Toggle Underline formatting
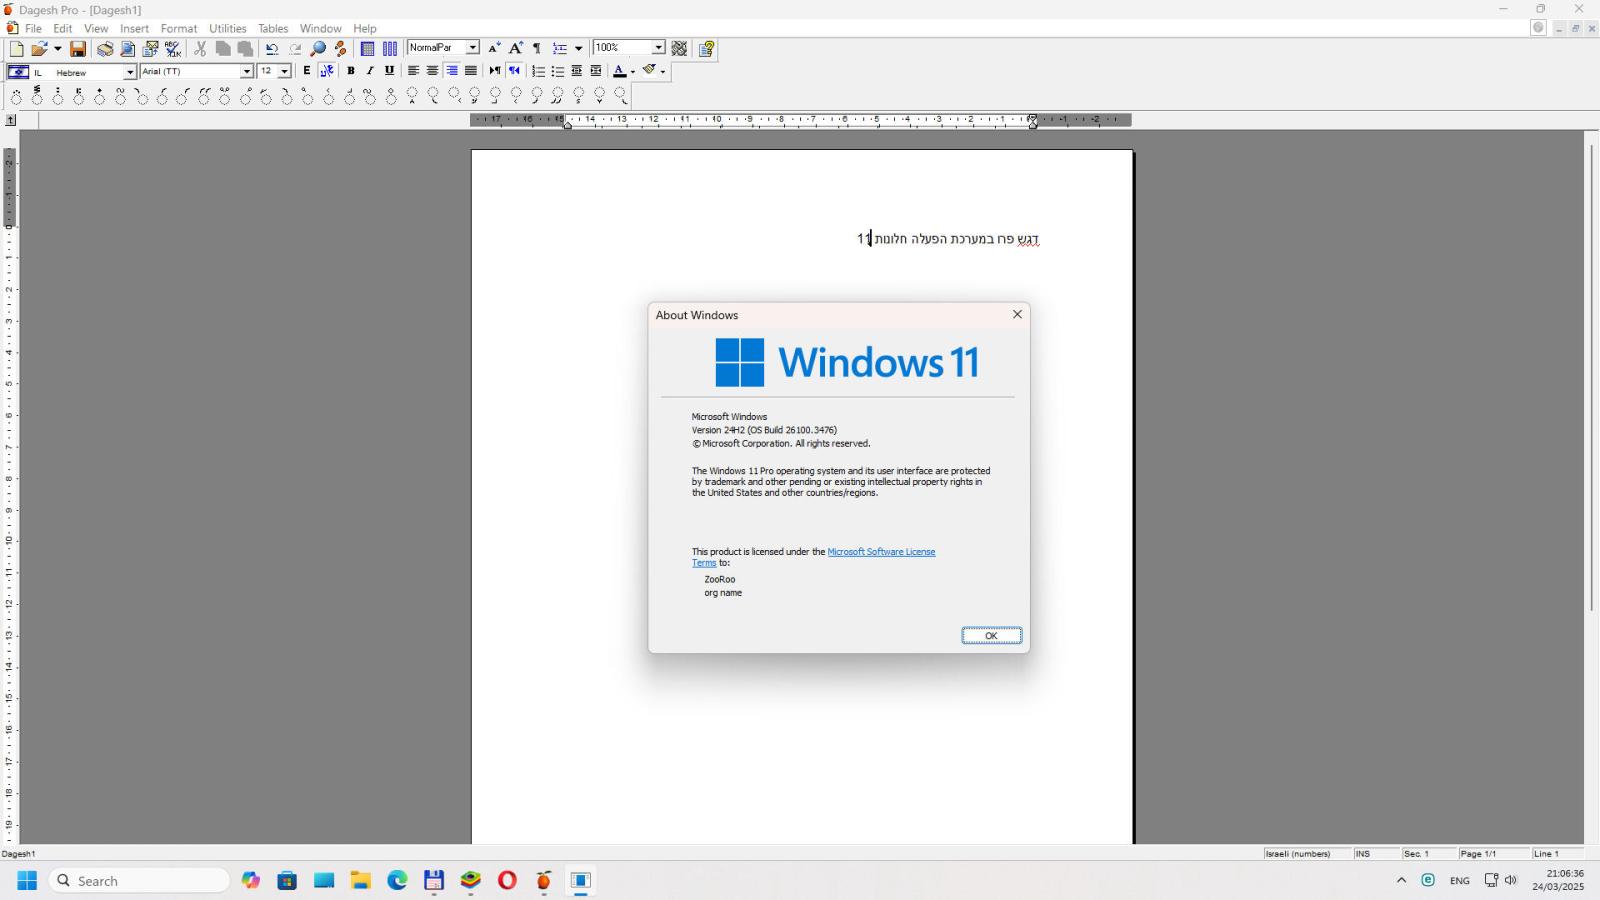The image size is (1600, 900). (x=389, y=71)
